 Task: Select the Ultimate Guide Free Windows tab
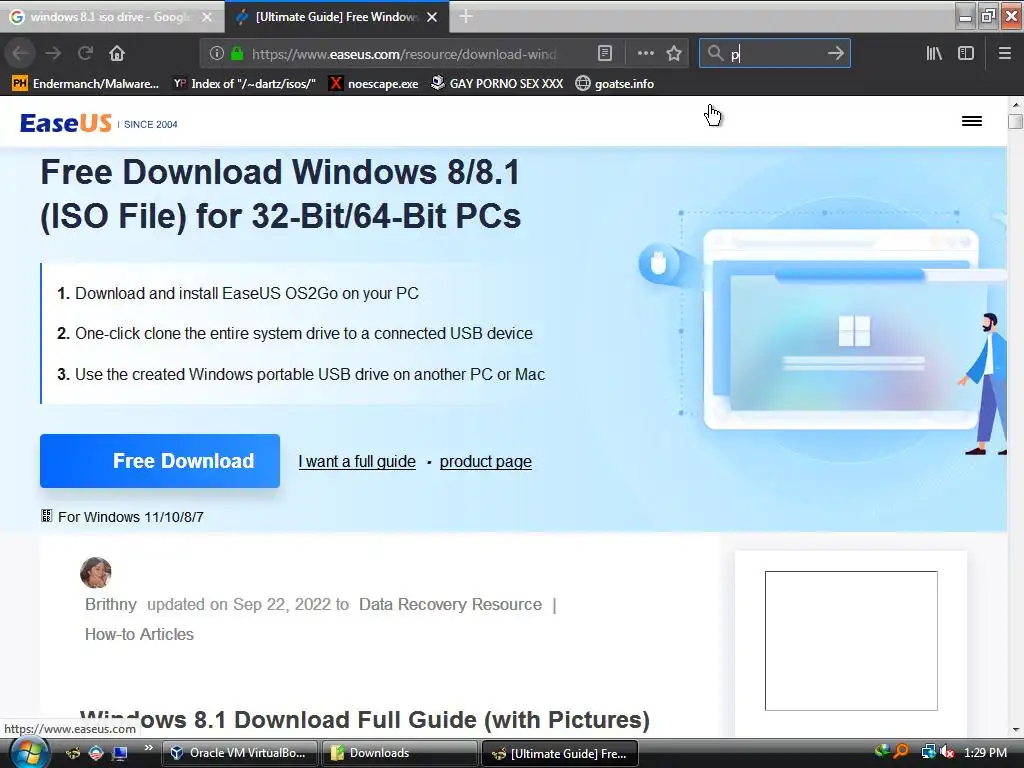336,17
